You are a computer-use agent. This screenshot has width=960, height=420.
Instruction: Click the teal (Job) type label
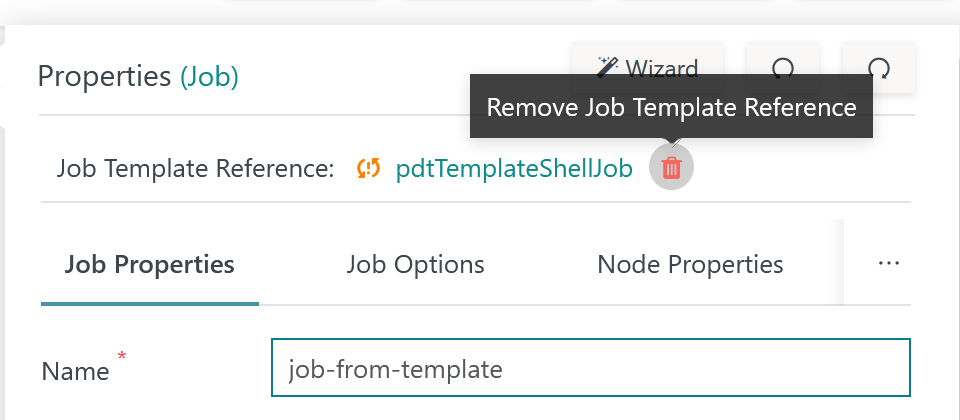pos(209,77)
